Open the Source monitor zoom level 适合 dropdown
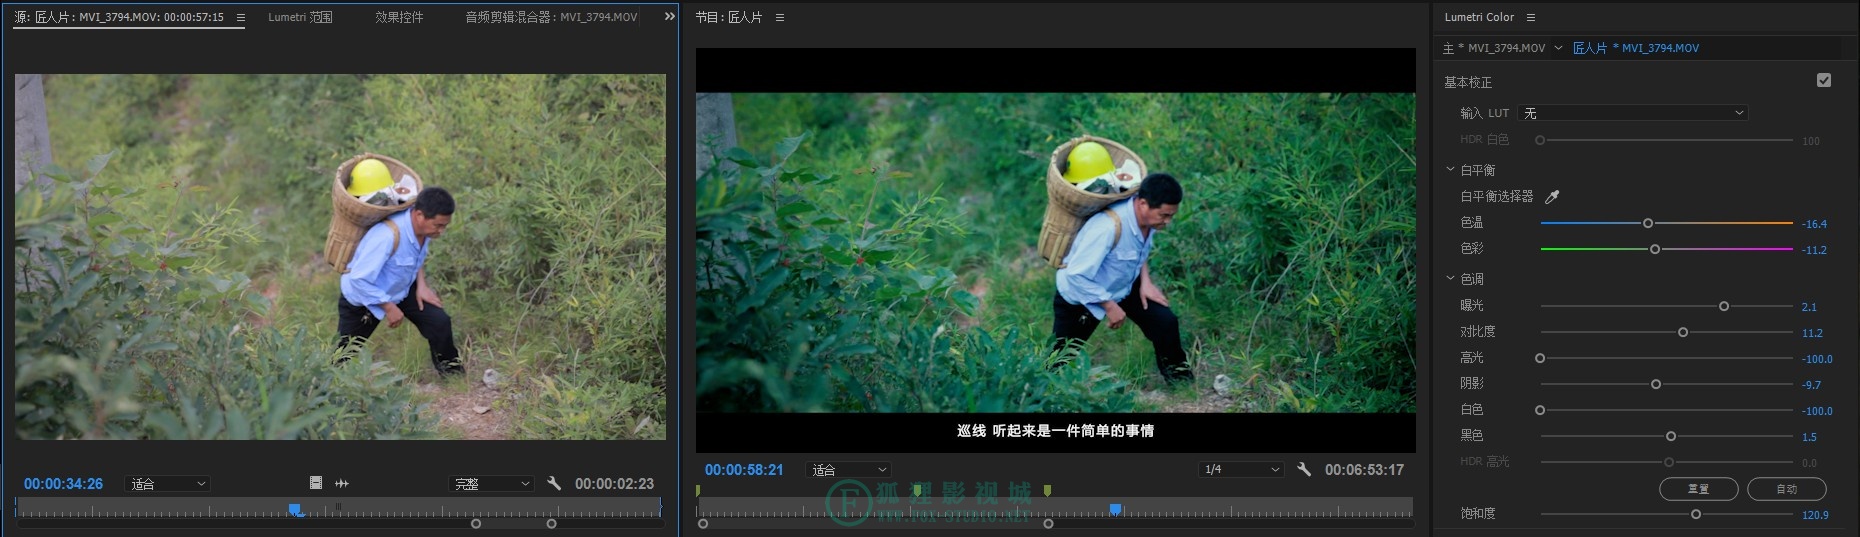The image size is (1860, 537). pos(168,483)
